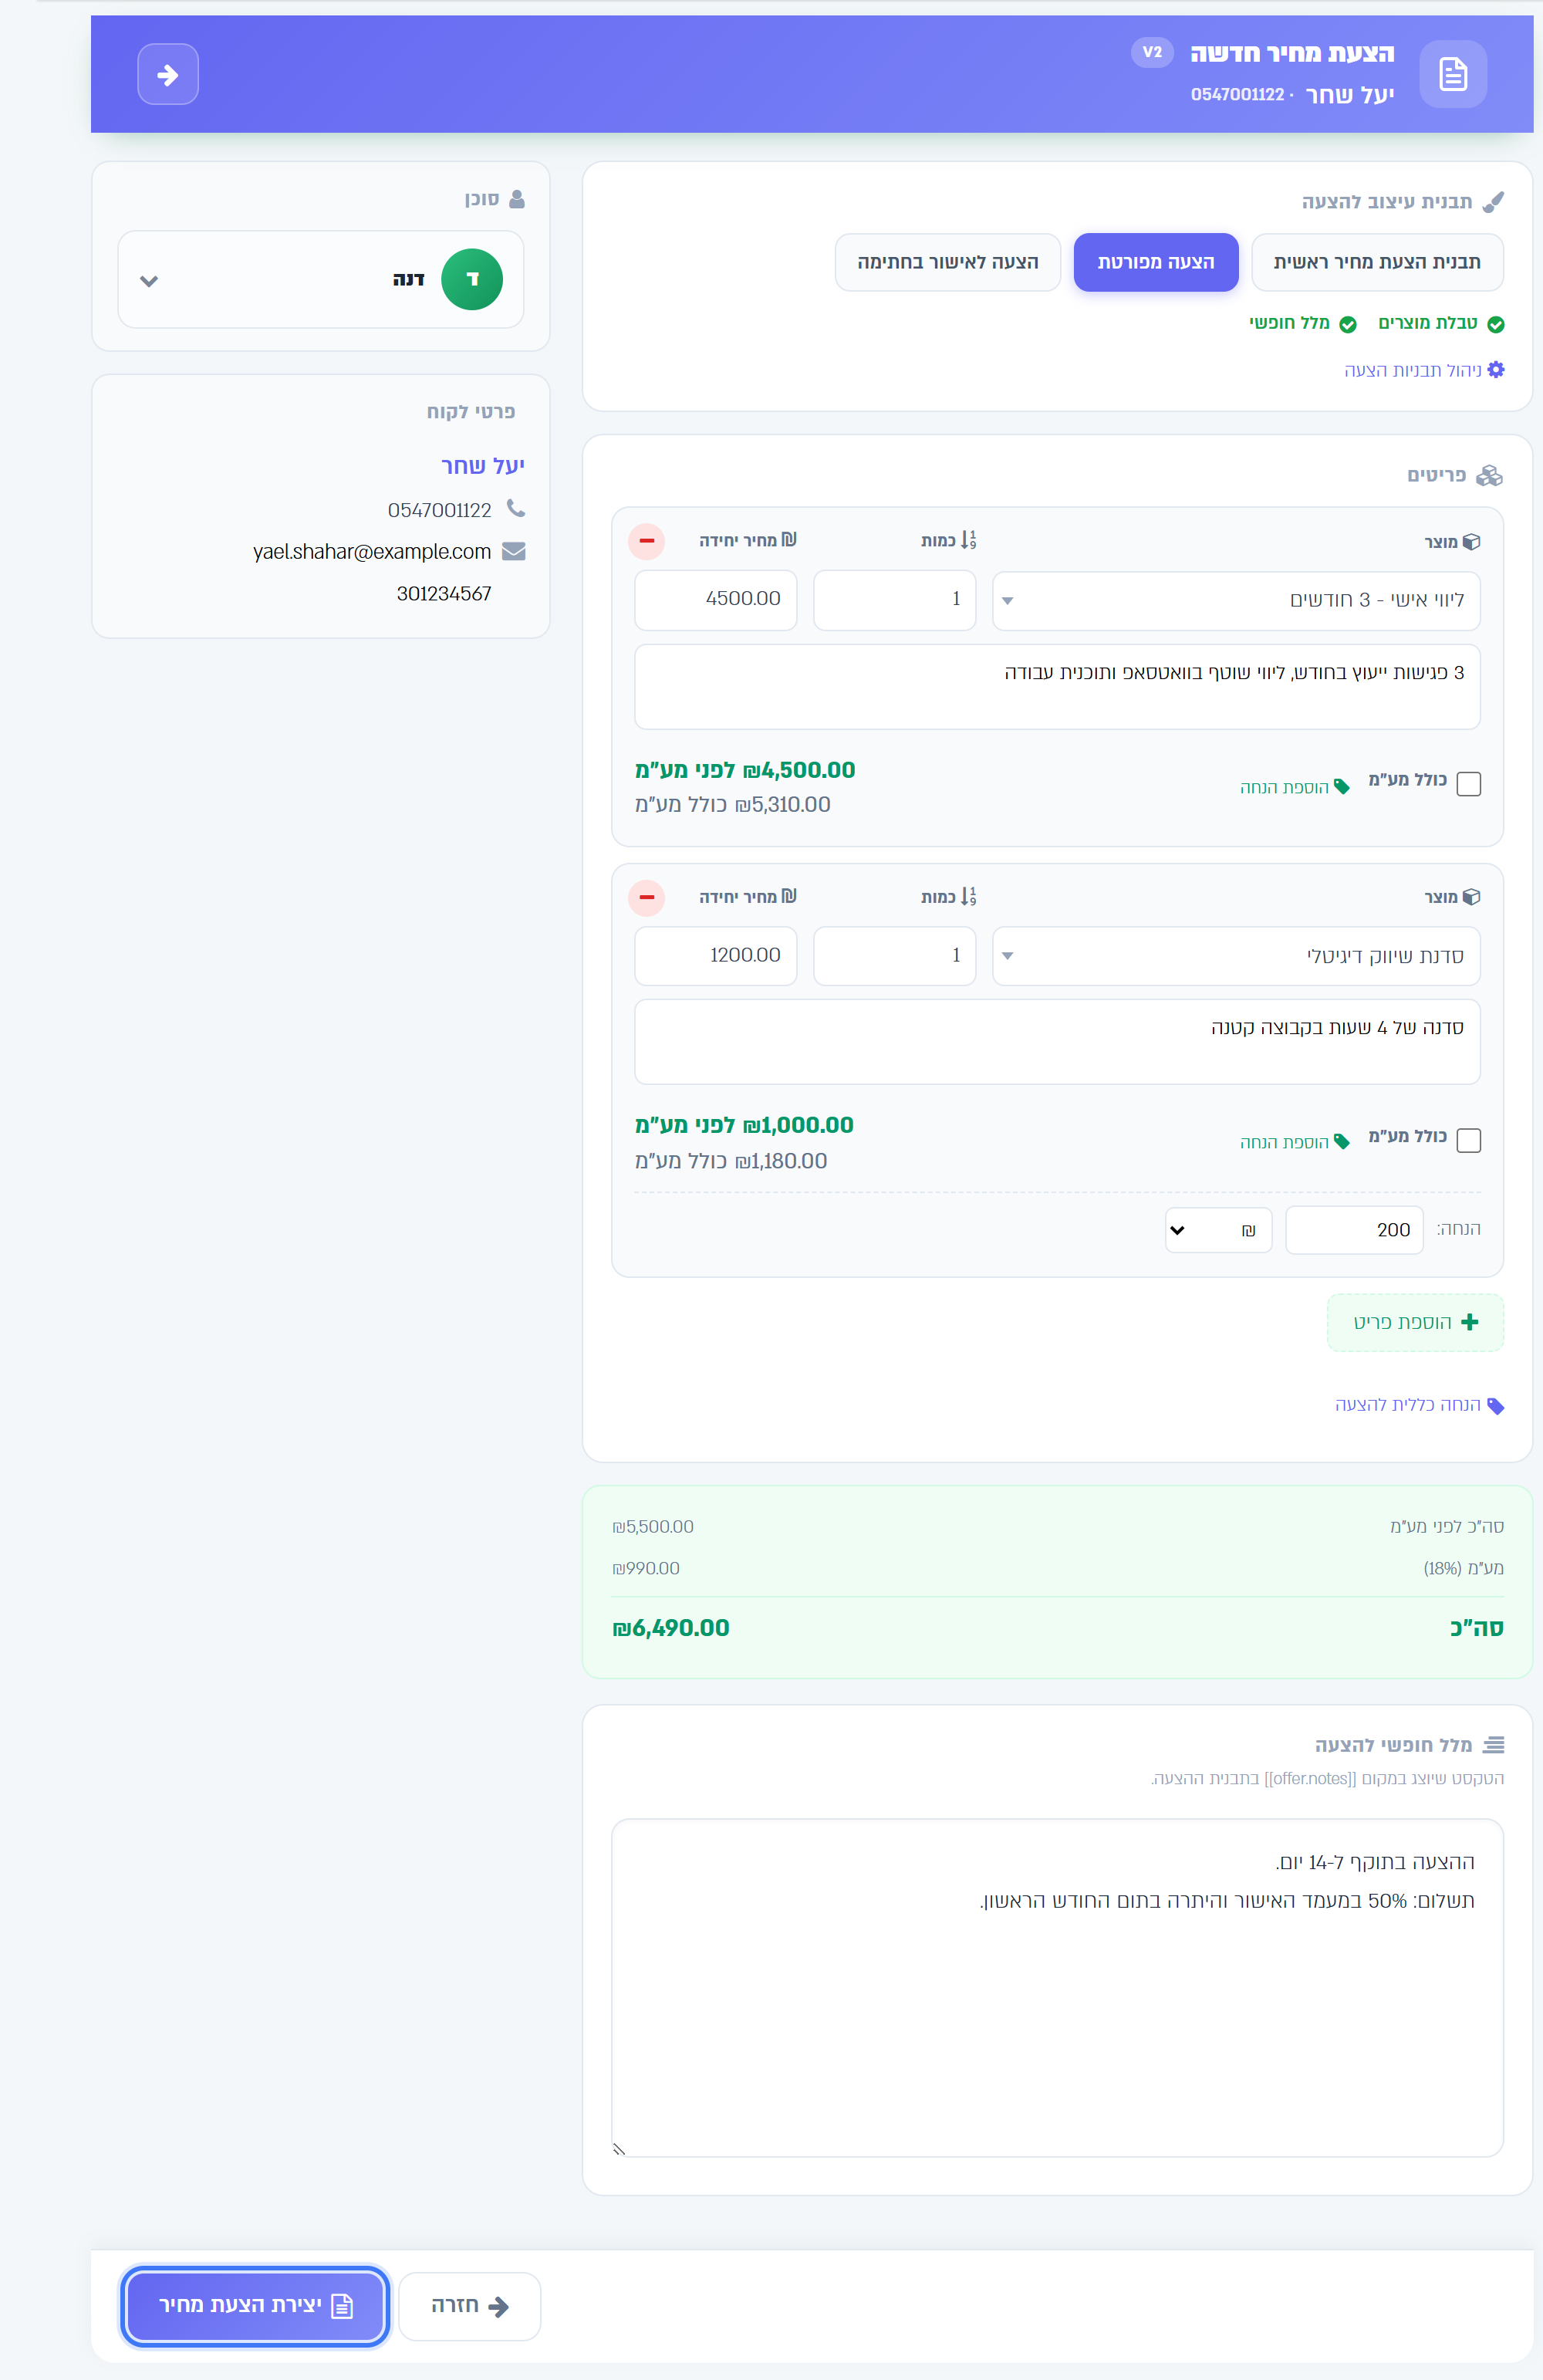Open the agent dropdown showing דנה
This screenshot has height=2380, width=1543.
[321, 279]
